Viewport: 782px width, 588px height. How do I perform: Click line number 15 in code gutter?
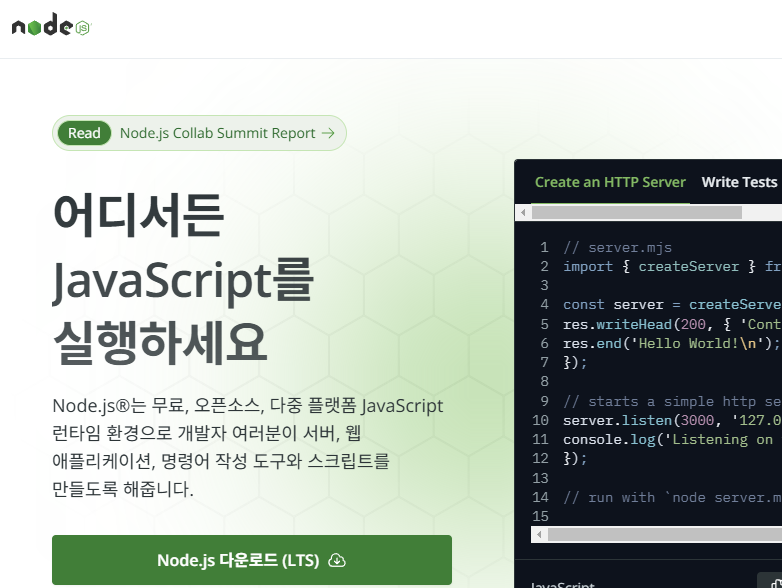coord(541,516)
